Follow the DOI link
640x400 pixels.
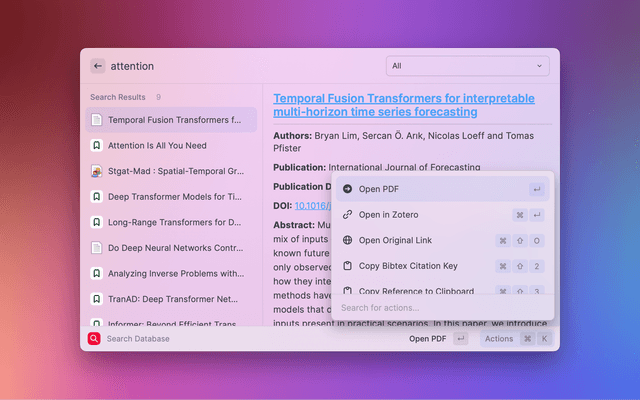pyautogui.click(x=313, y=205)
